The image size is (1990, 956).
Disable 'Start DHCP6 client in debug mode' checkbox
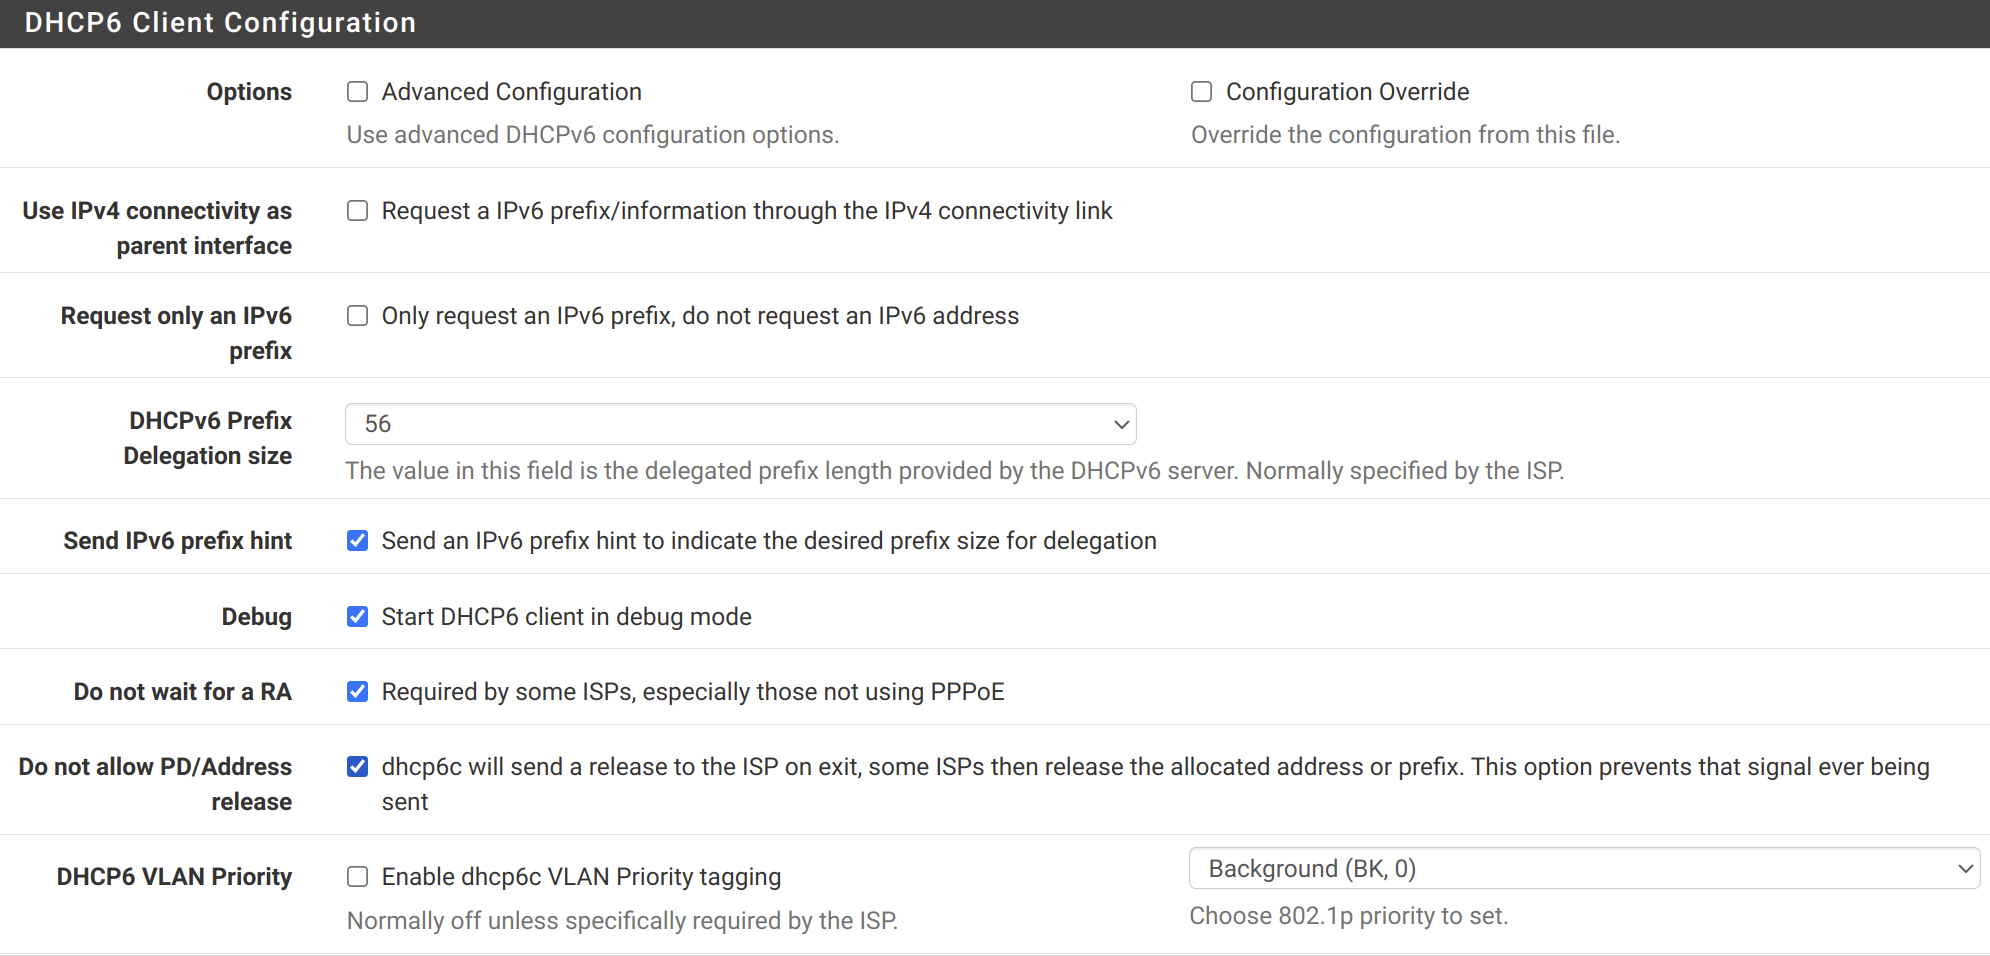pos(357,617)
